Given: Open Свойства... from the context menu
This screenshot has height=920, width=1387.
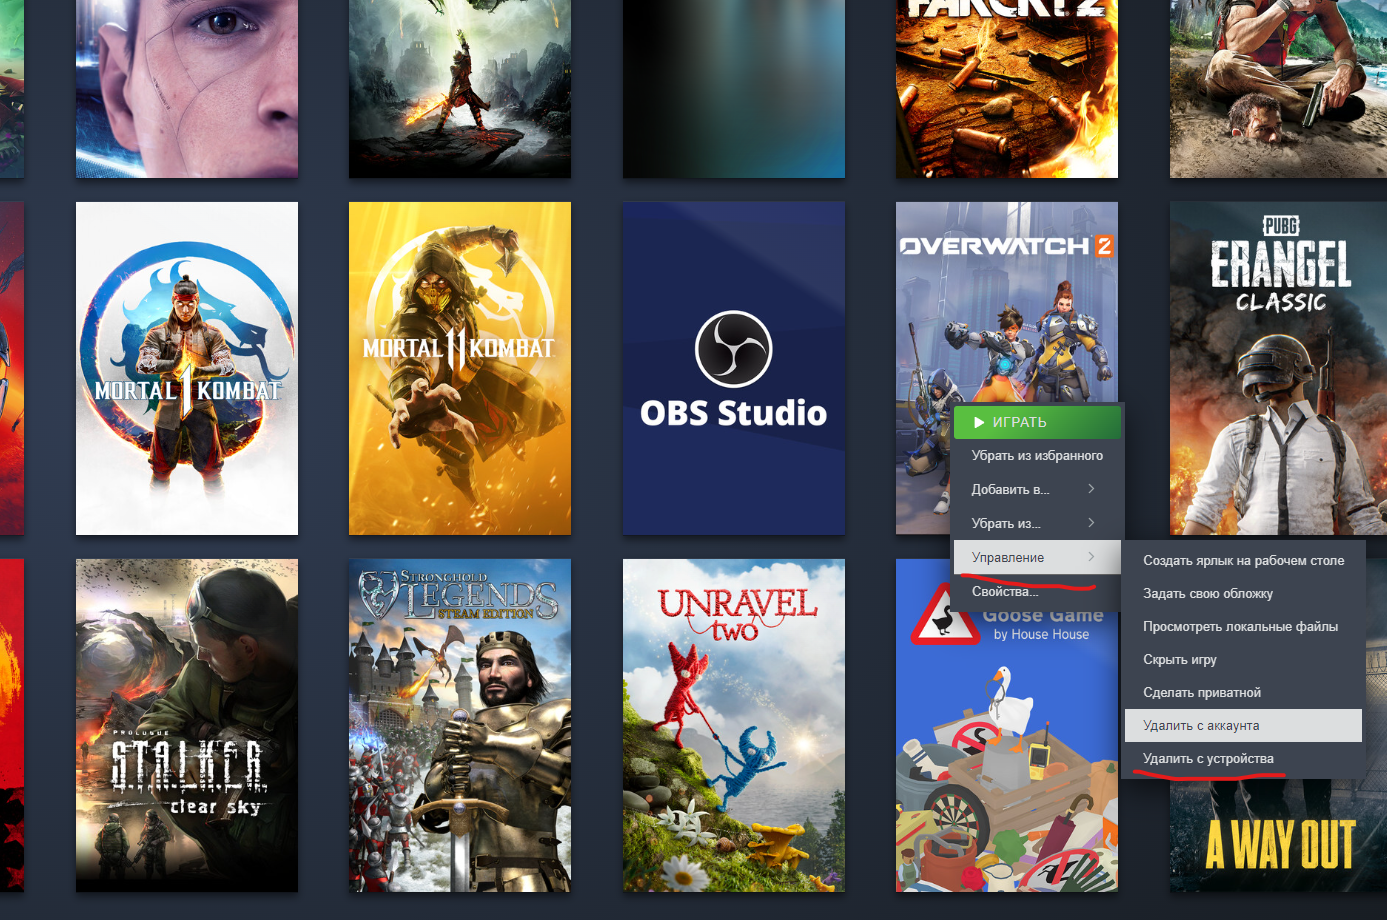Looking at the screenshot, I should tap(1037, 592).
